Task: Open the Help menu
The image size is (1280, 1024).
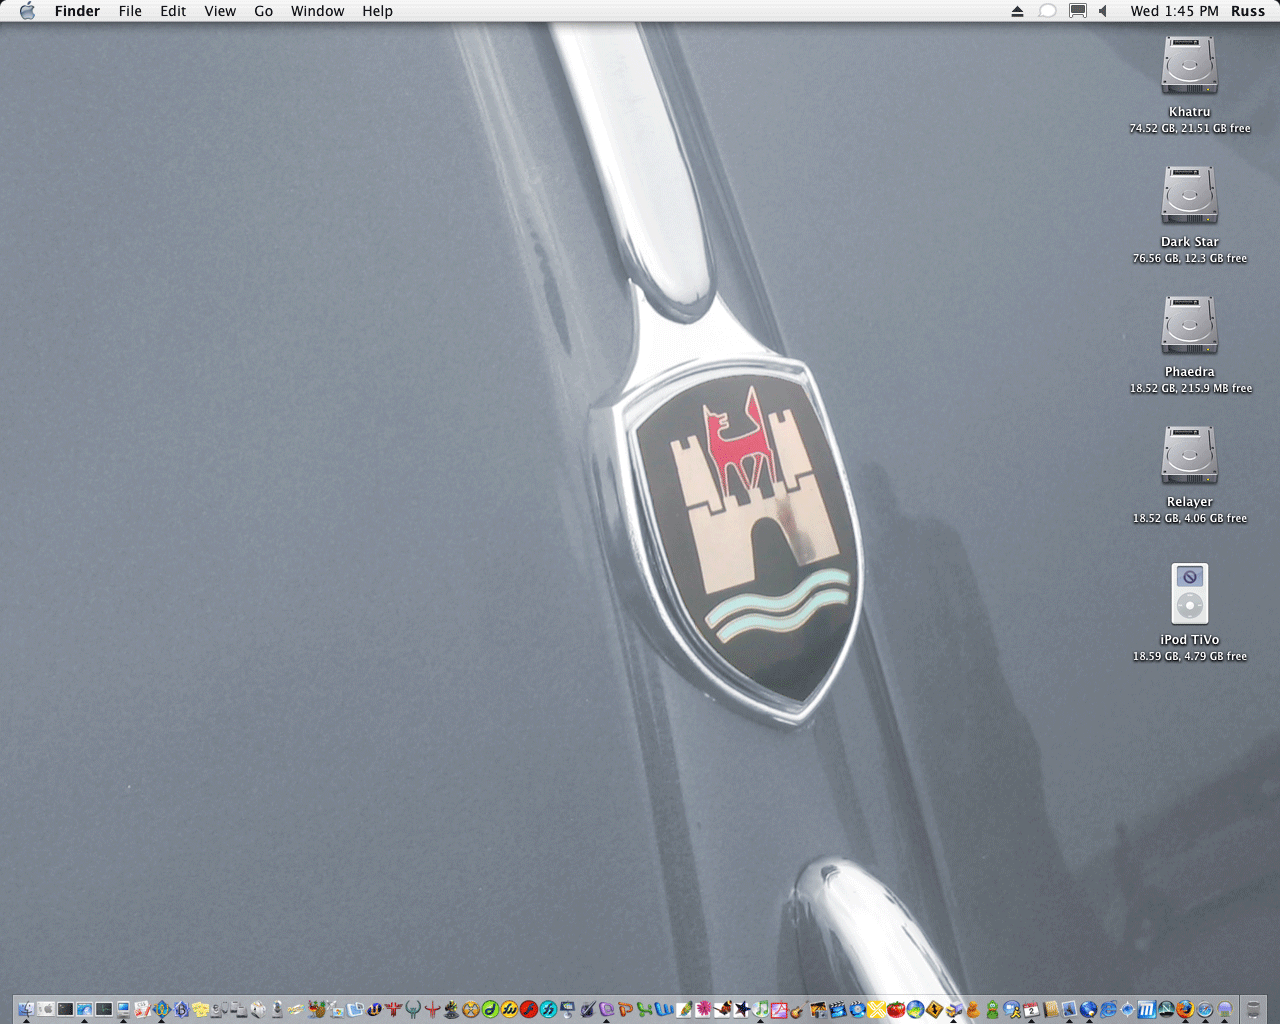Action: pos(377,11)
